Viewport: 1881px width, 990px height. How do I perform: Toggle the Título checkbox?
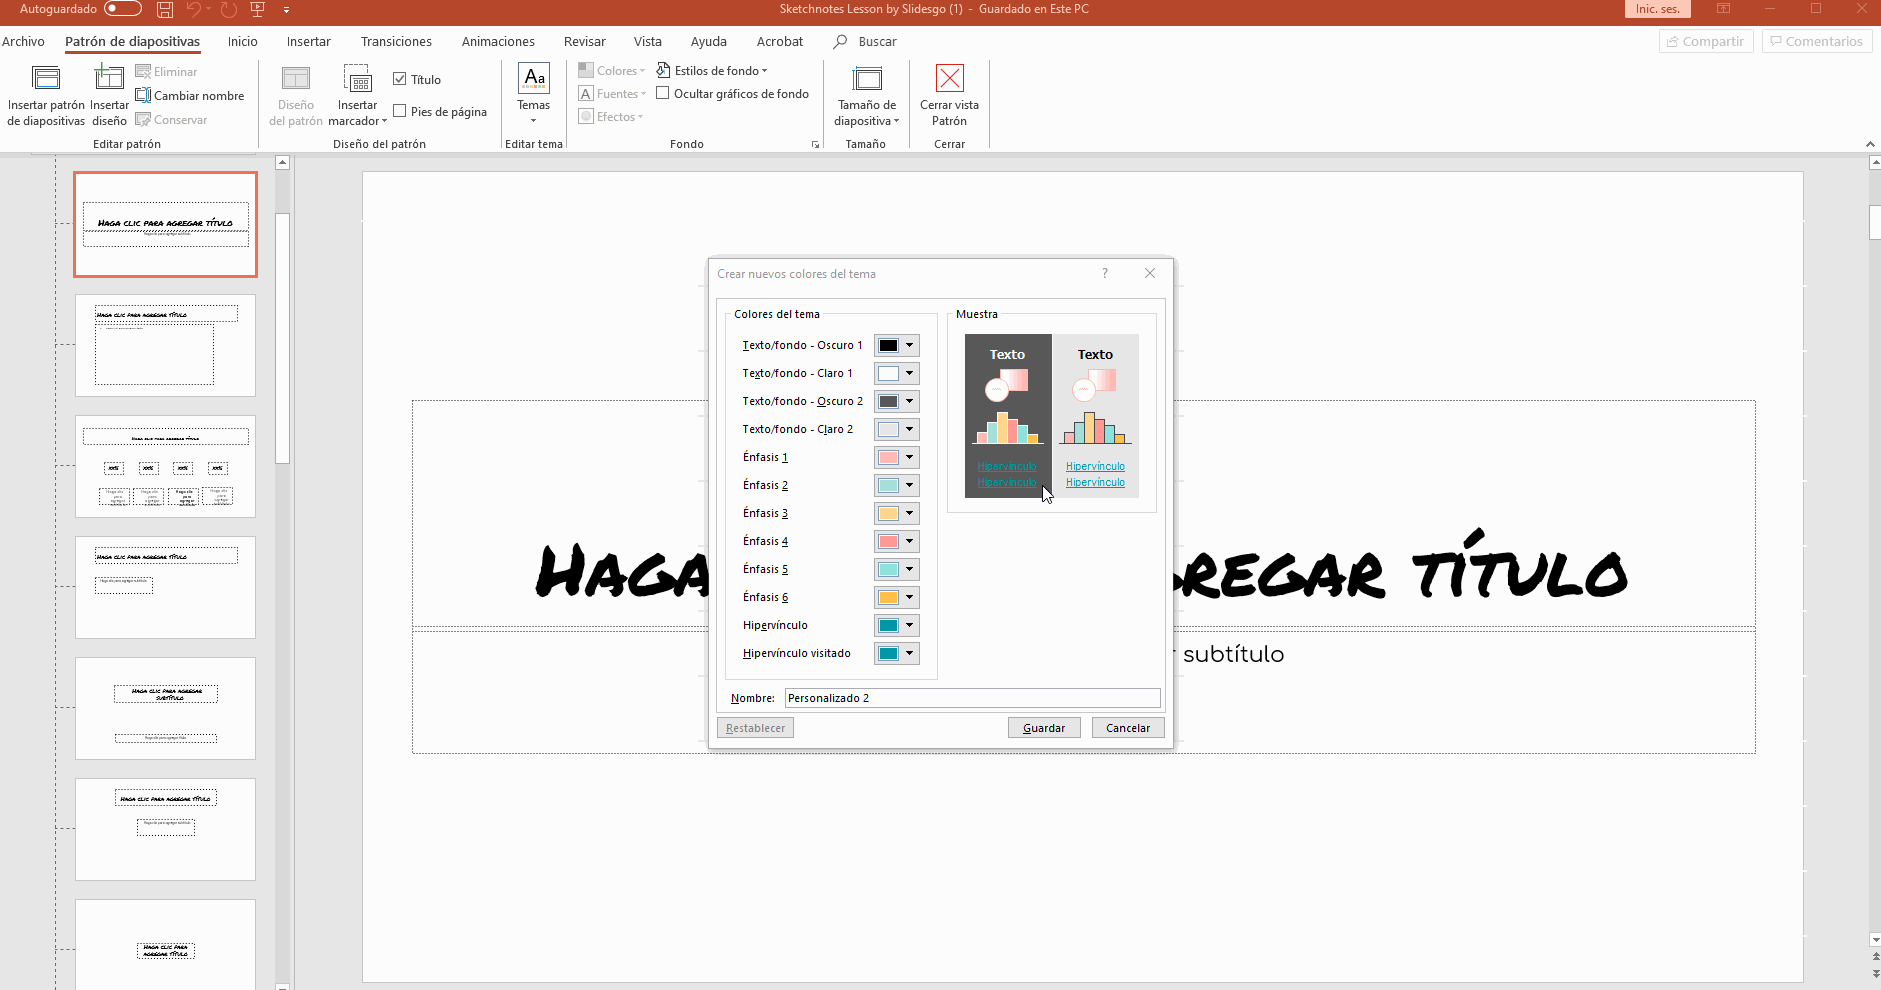(400, 80)
